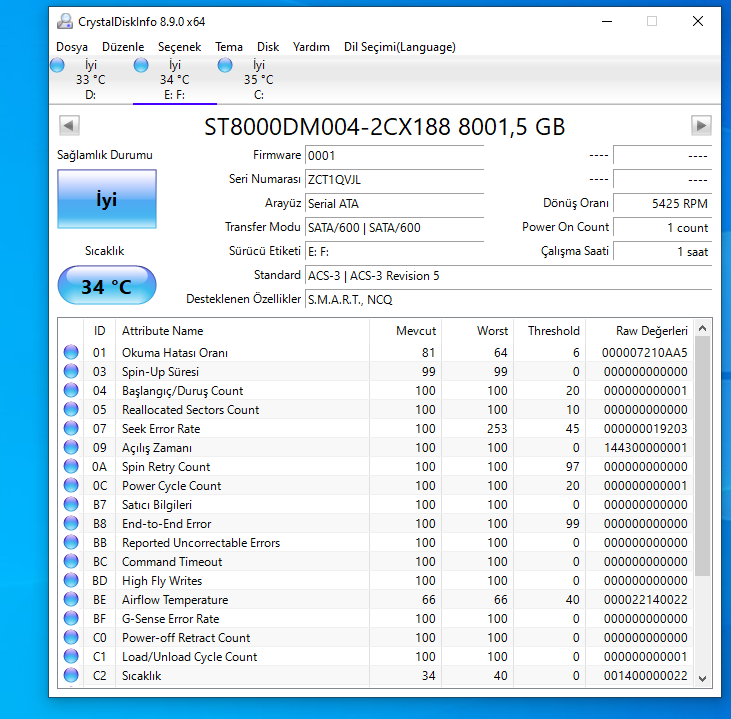The height and width of the screenshot is (719, 731).
Task: Click status orb for Başlangıç/Duruş Count
Action: pyautogui.click(x=71, y=390)
